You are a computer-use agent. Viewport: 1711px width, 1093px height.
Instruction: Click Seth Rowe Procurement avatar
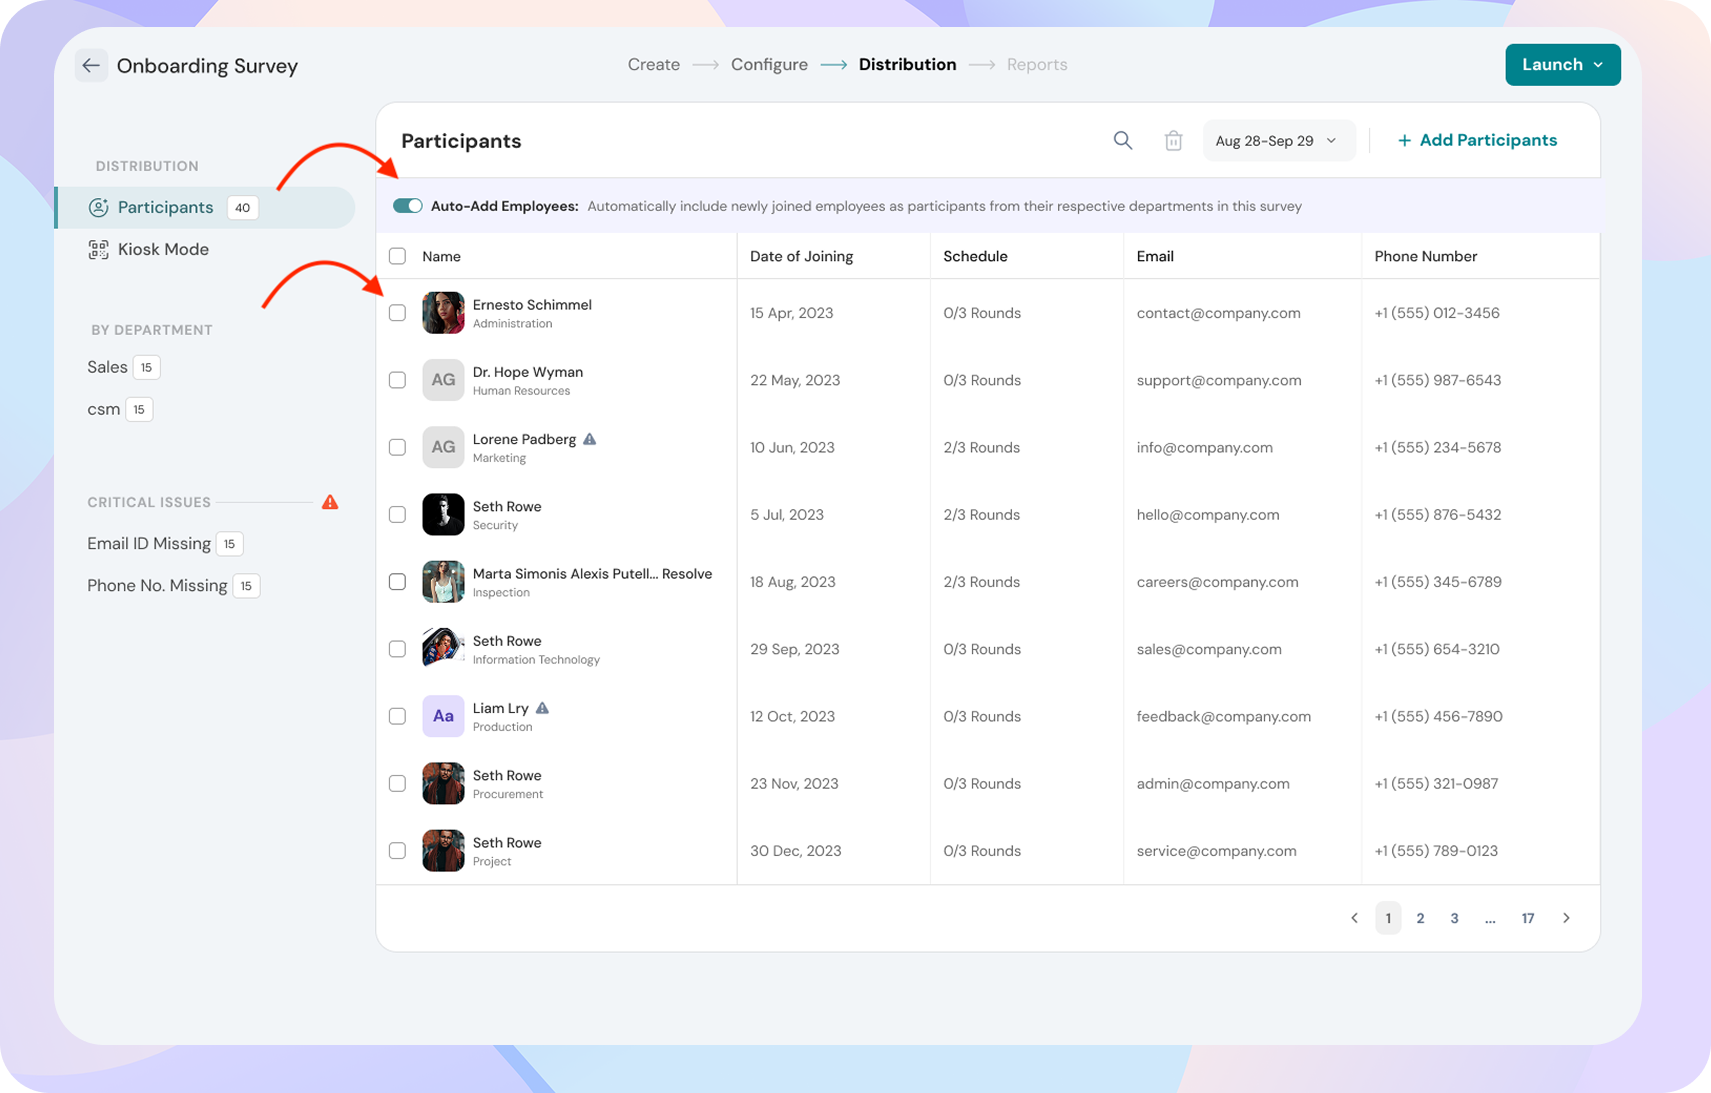click(443, 783)
